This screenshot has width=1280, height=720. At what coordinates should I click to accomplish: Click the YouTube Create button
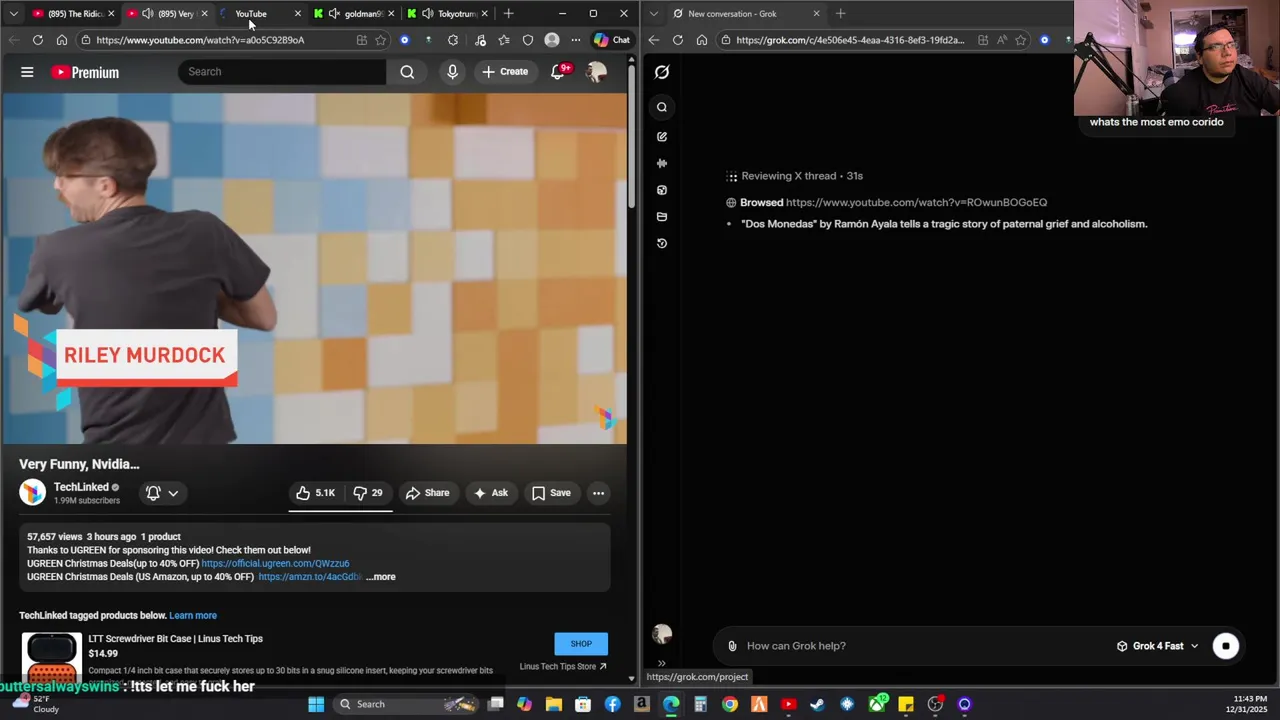pos(505,72)
